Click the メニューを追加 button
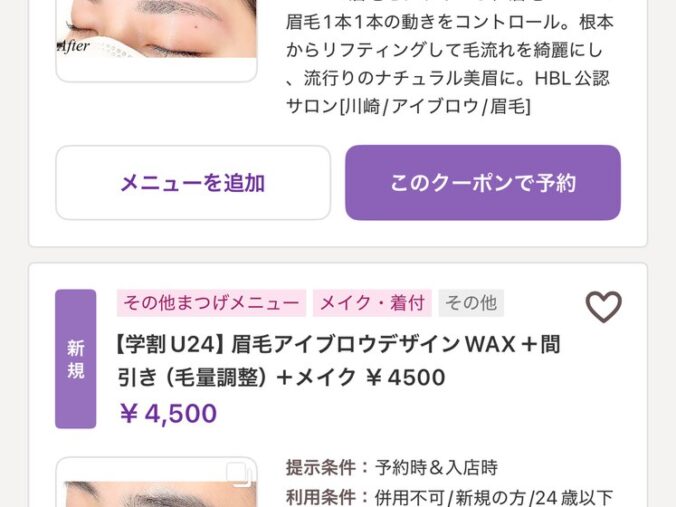 click(193, 183)
